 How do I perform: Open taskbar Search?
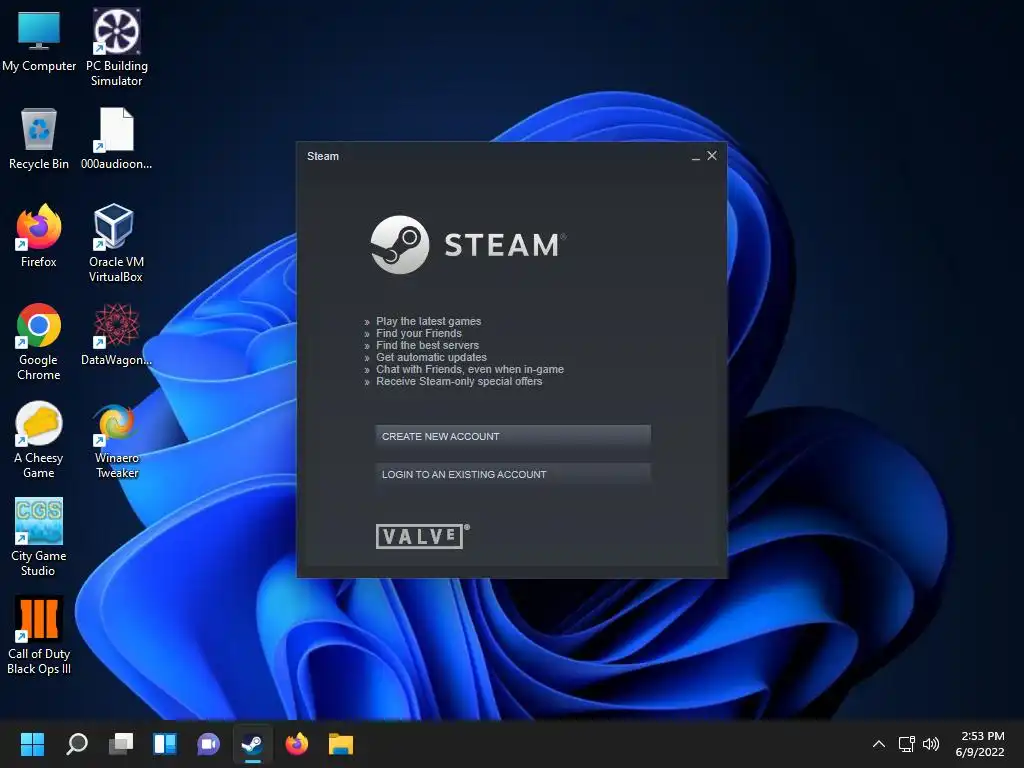[x=76, y=744]
